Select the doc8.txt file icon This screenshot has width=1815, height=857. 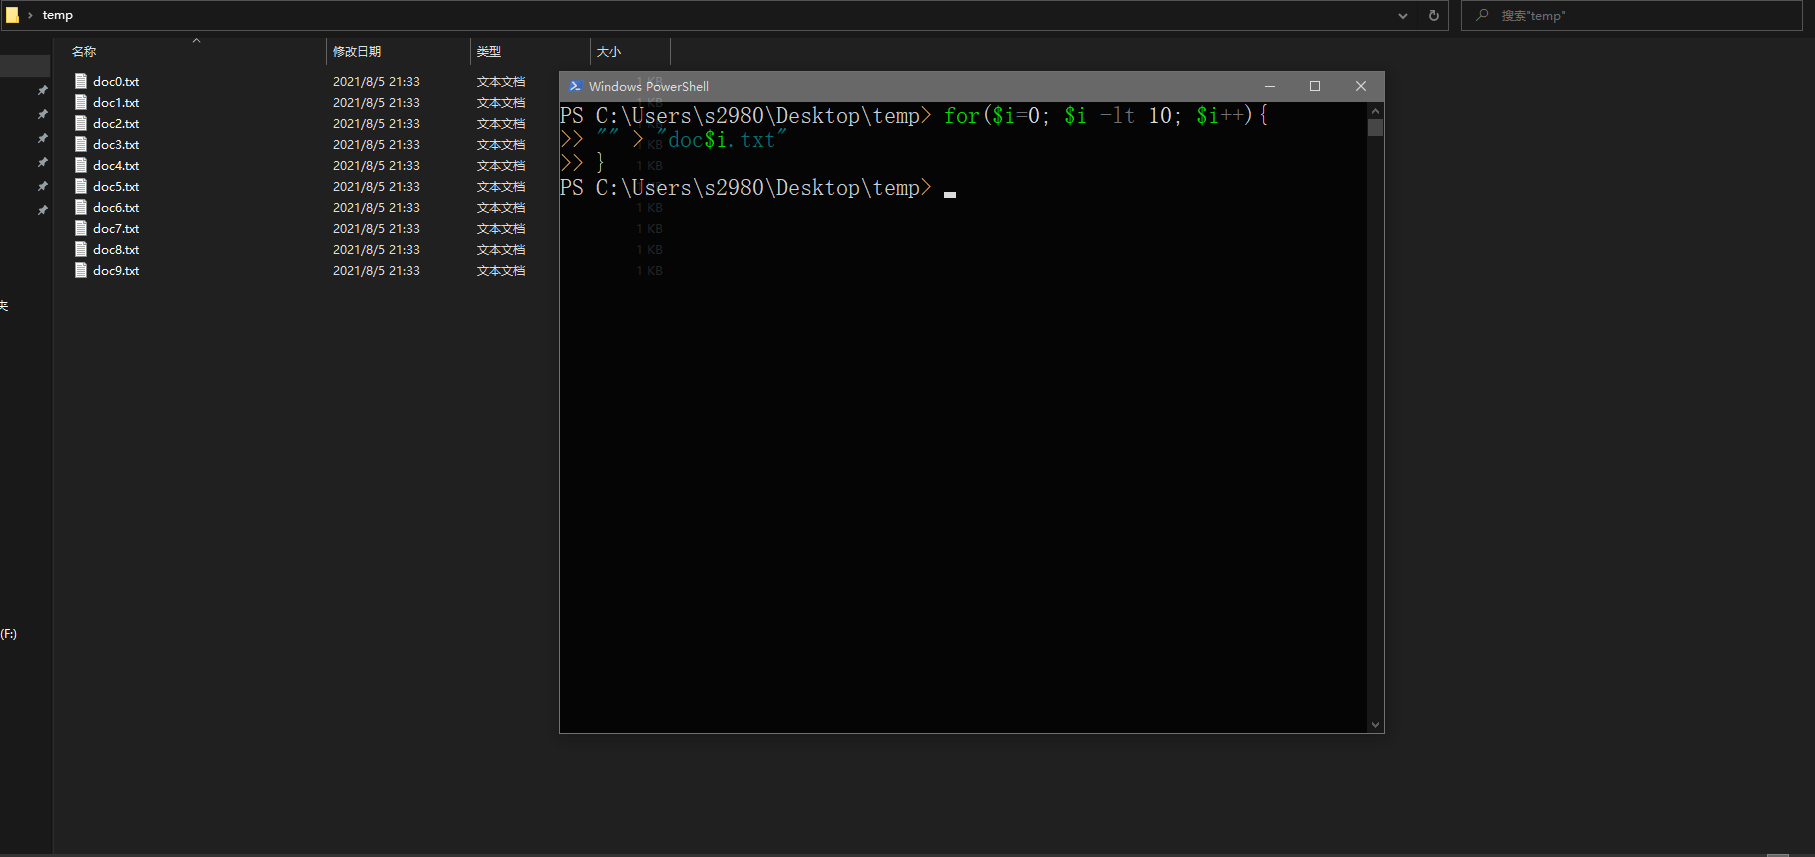[81, 249]
